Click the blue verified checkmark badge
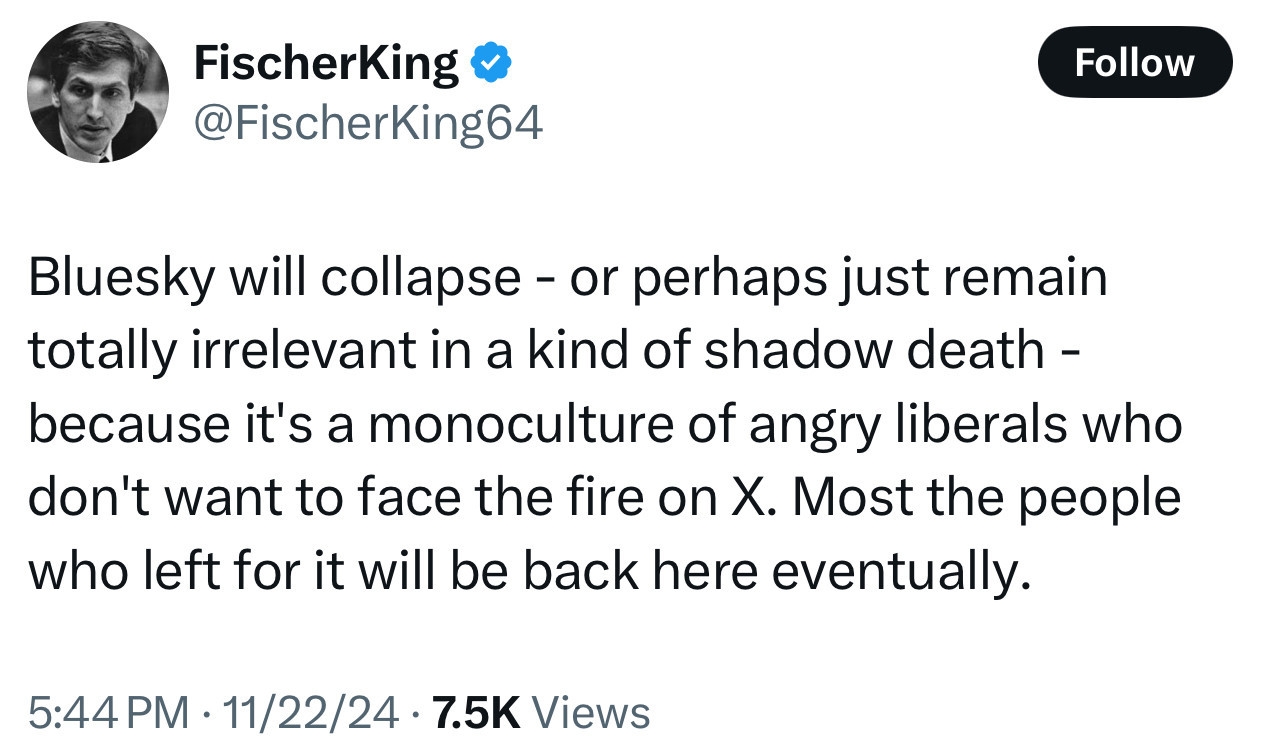Viewport: 1284px width, 752px height. [x=490, y=64]
